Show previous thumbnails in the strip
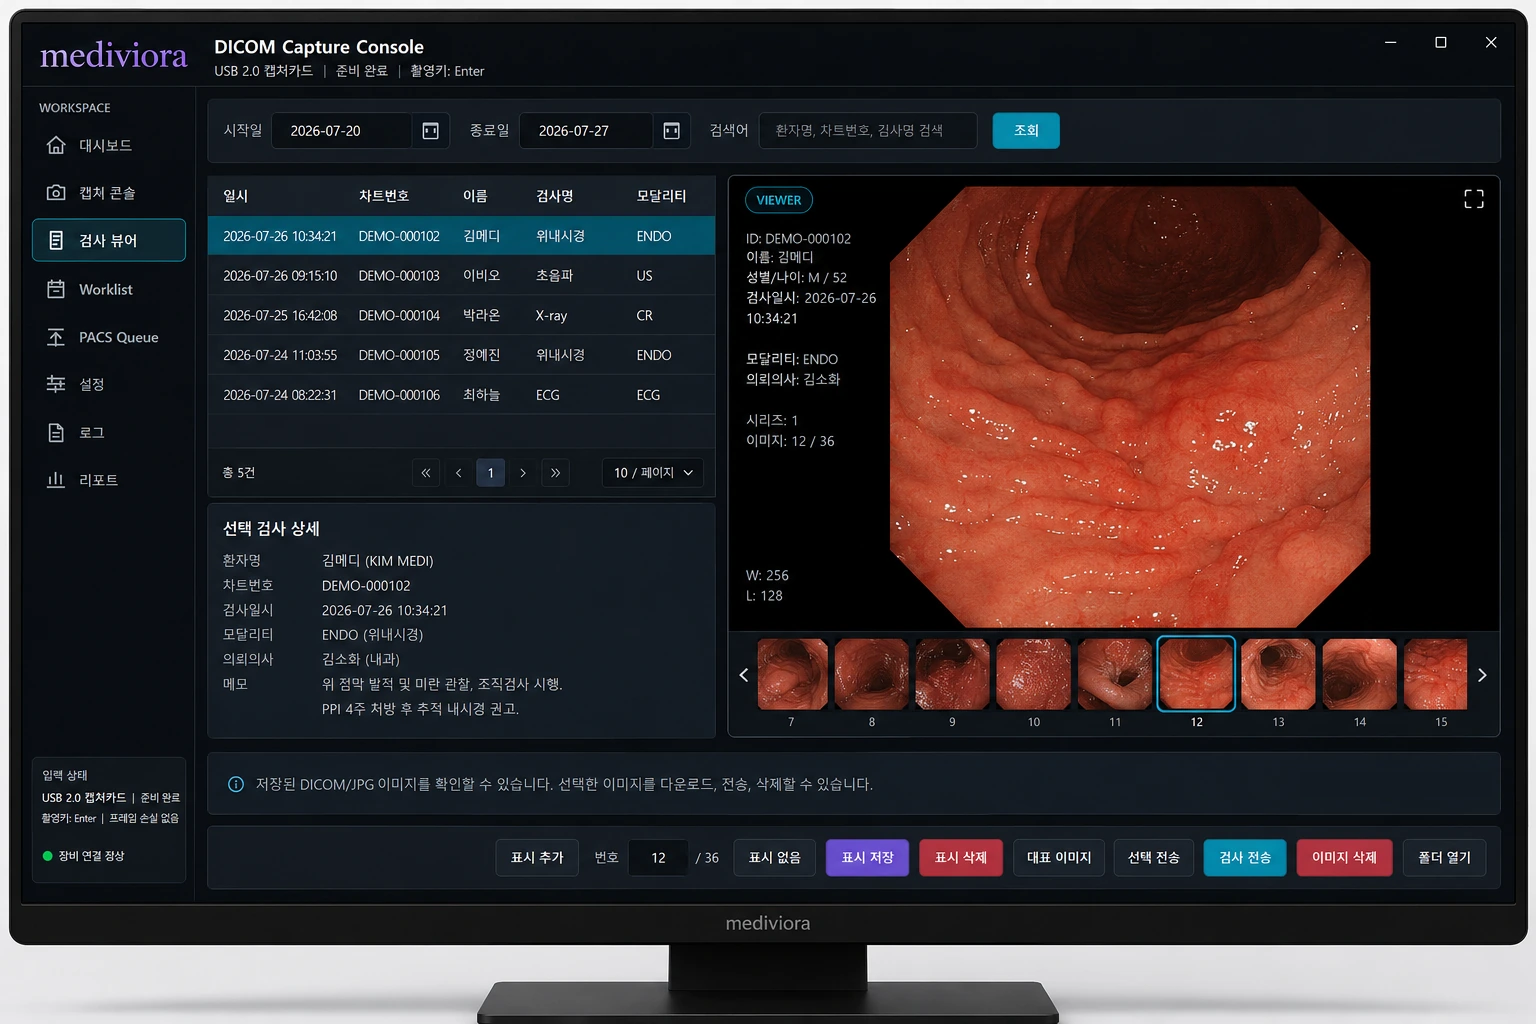The width and height of the screenshot is (1536, 1024). 743,675
